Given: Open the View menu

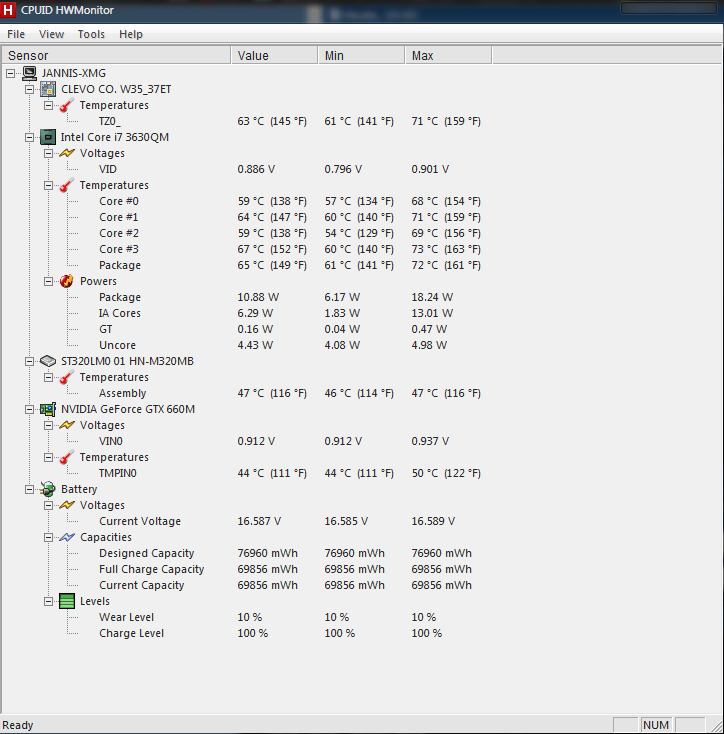Looking at the screenshot, I should [x=51, y=34].
